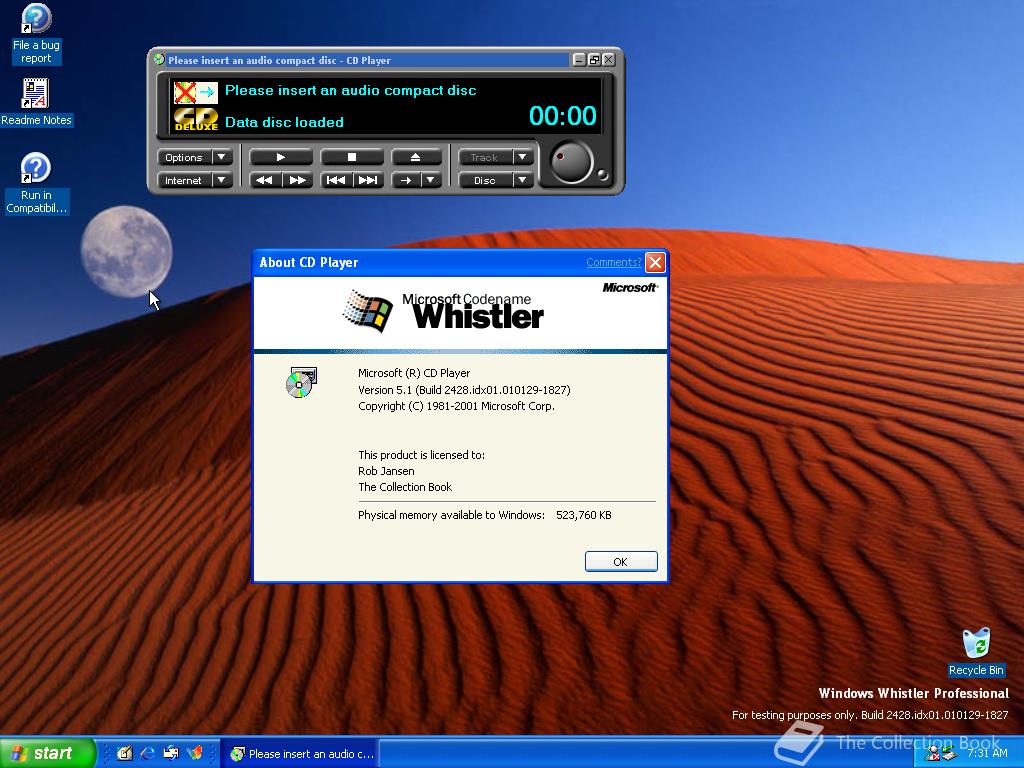Open the Comments? link in About dialog
Image resolution: width=1024 pixels, height=768 pixels.
(614, 263)
